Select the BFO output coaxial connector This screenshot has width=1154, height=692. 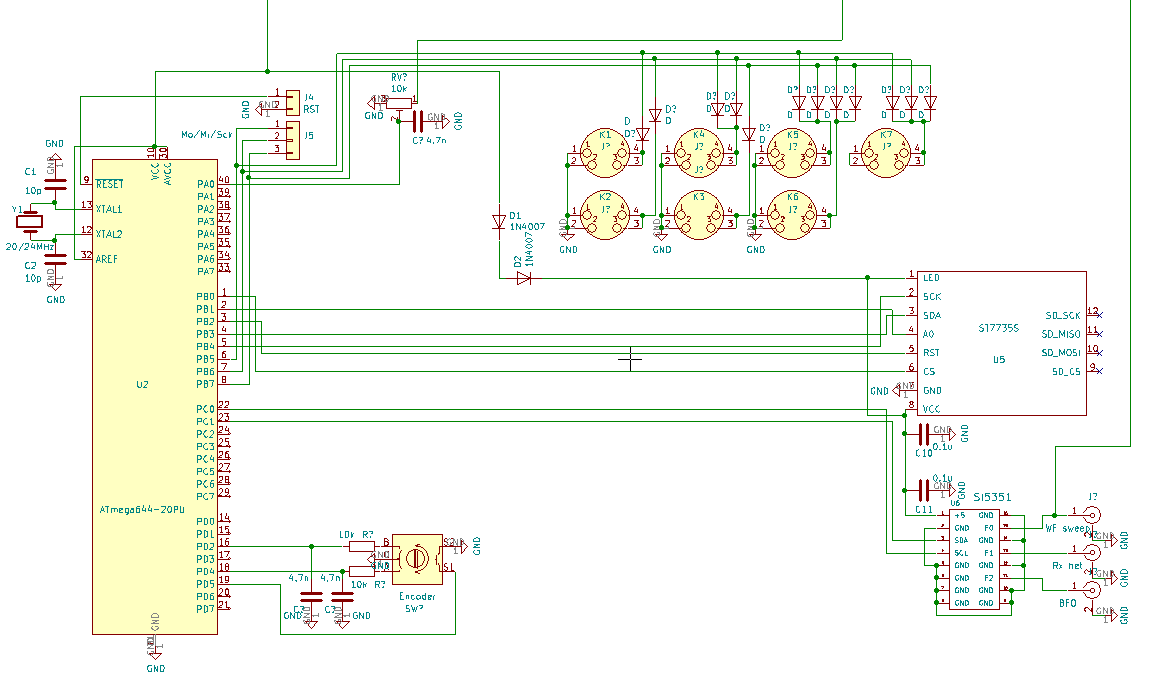pos(1091,590)
